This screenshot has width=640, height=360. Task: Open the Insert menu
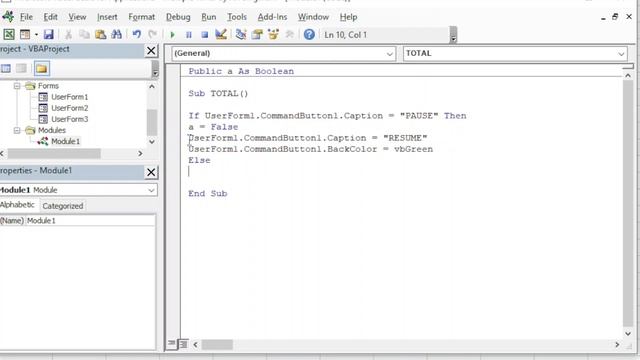pos(107,17)
